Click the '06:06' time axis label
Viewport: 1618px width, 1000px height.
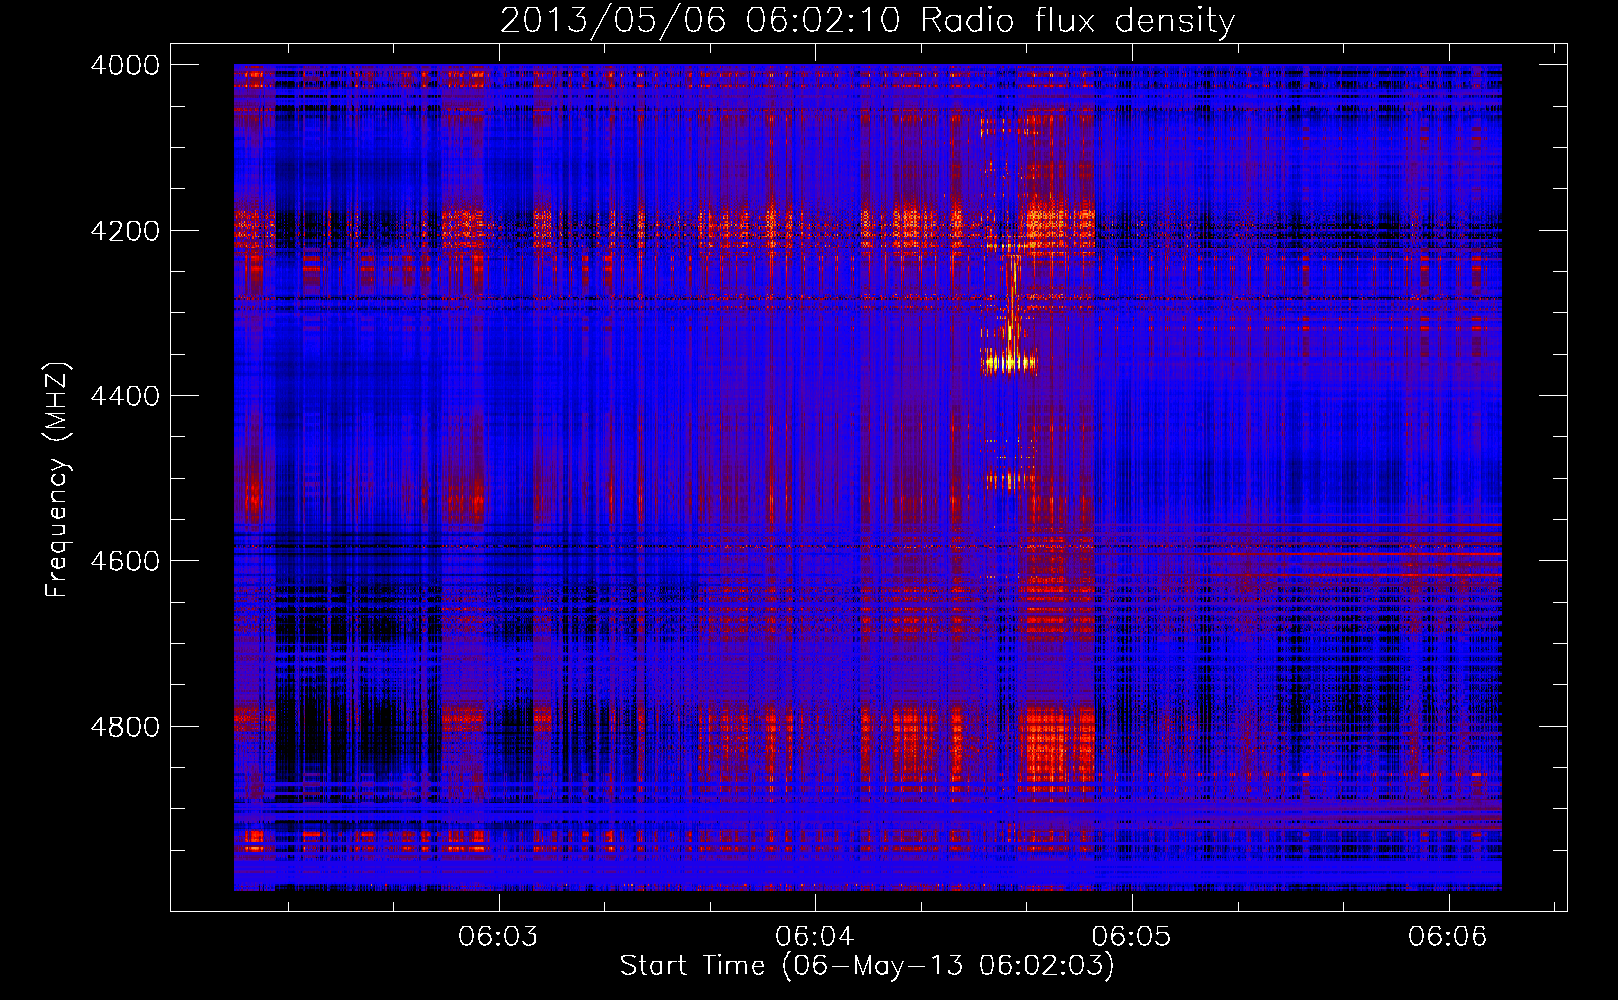coord(1448,936)
